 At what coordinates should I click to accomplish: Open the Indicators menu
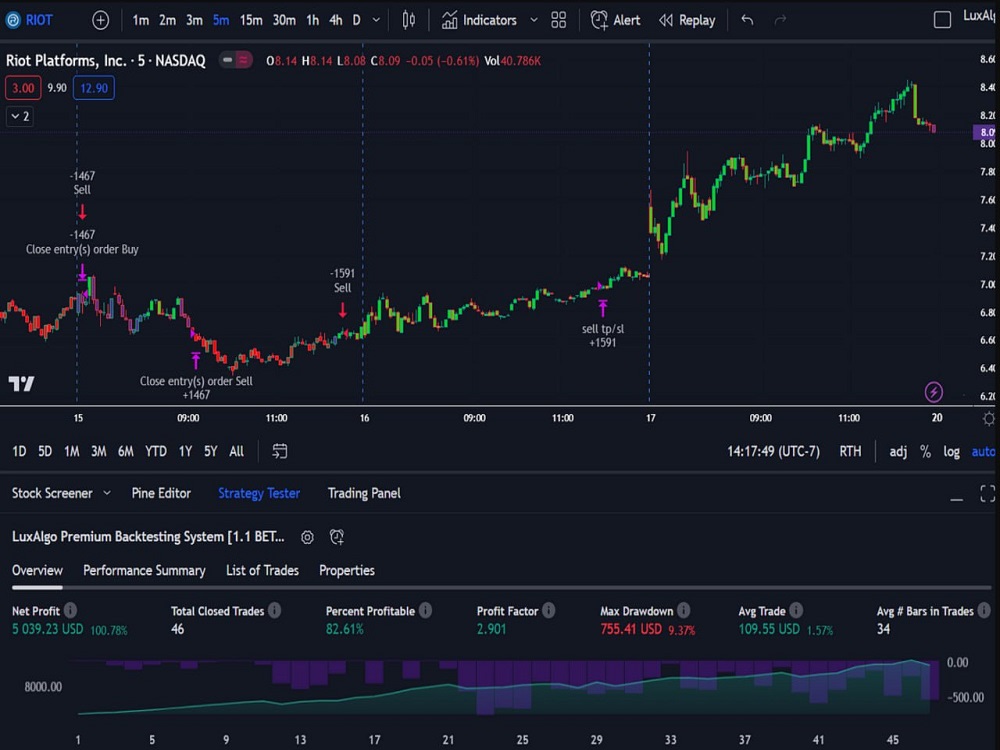(480, 20)
